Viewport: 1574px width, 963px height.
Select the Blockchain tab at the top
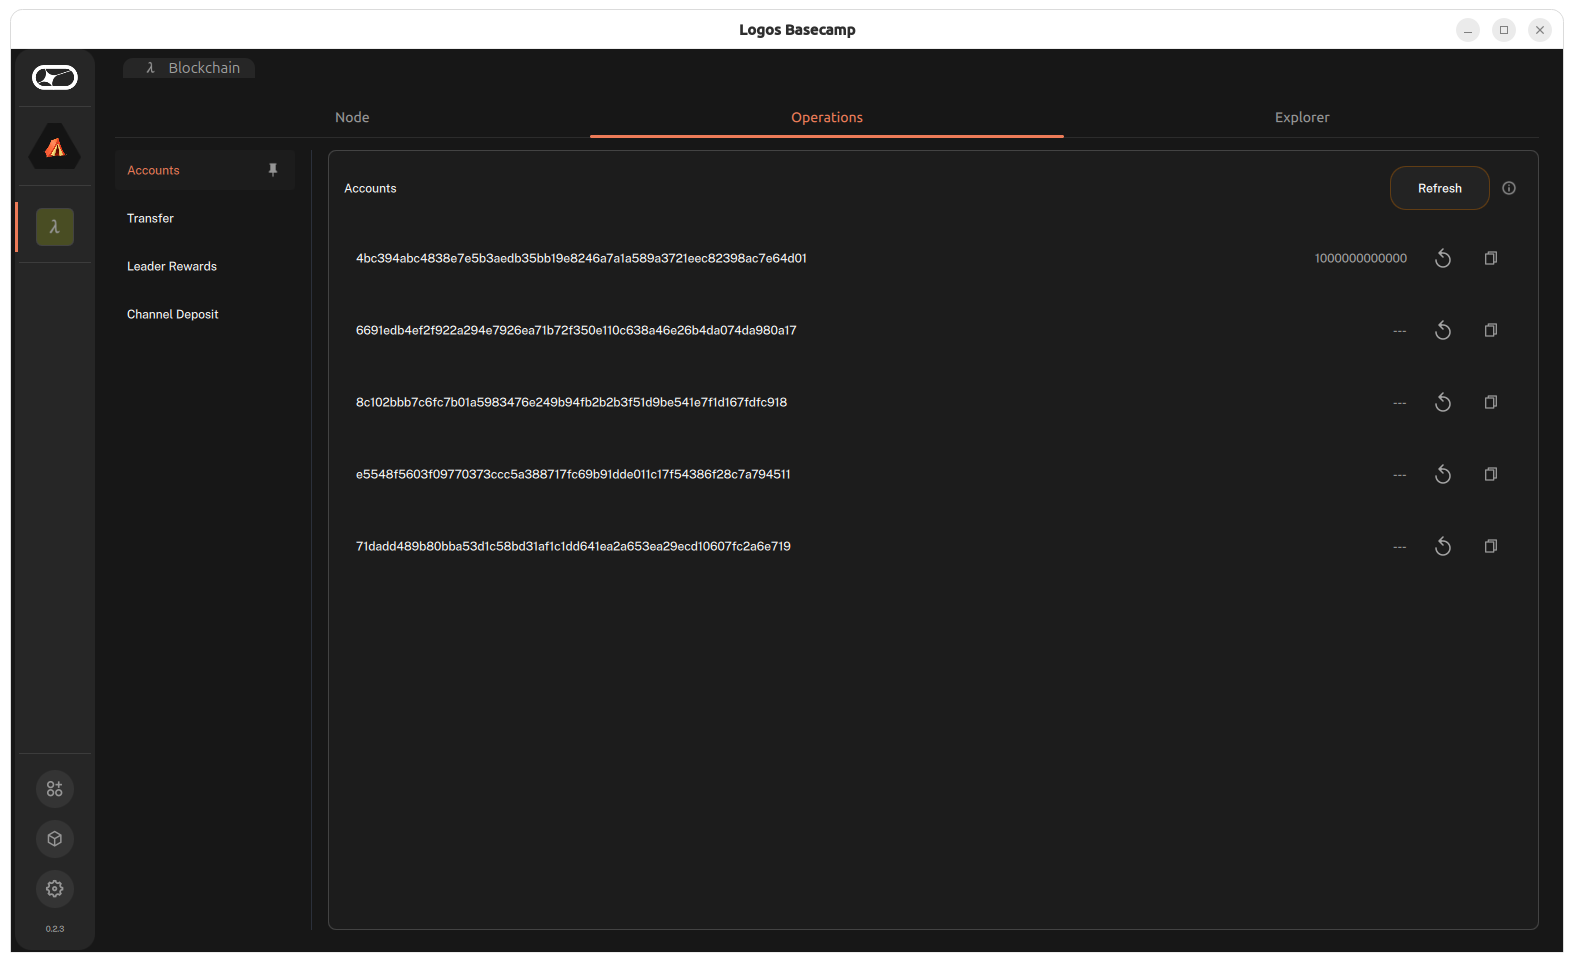tap(189, 68)
